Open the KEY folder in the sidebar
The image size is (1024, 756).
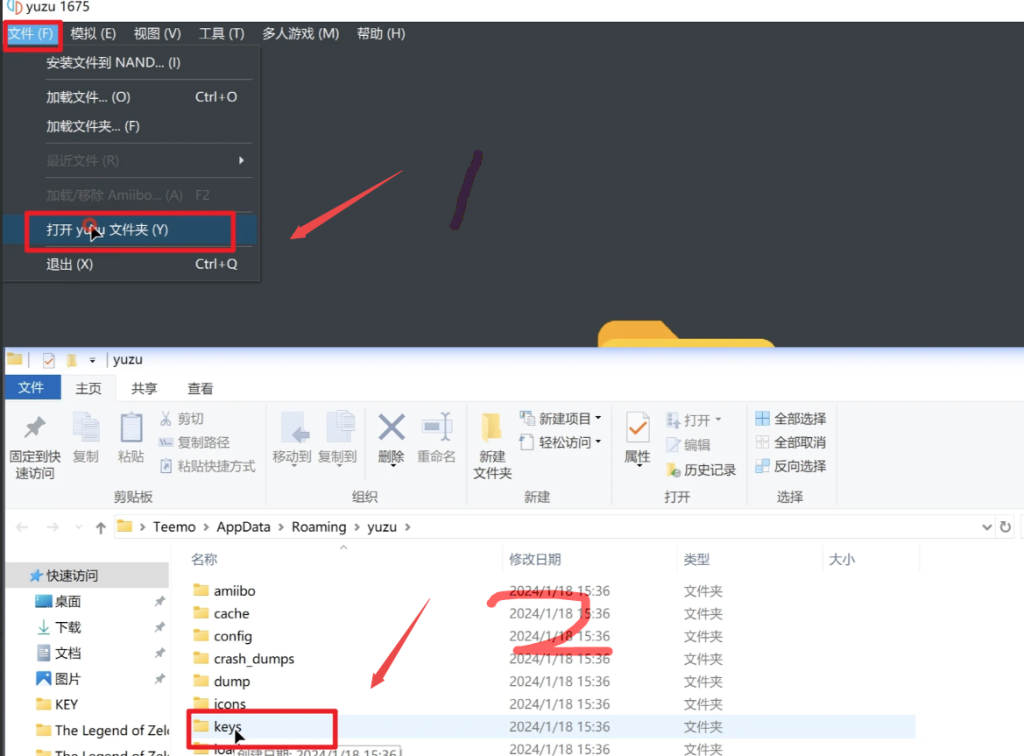tap(66, 704)
